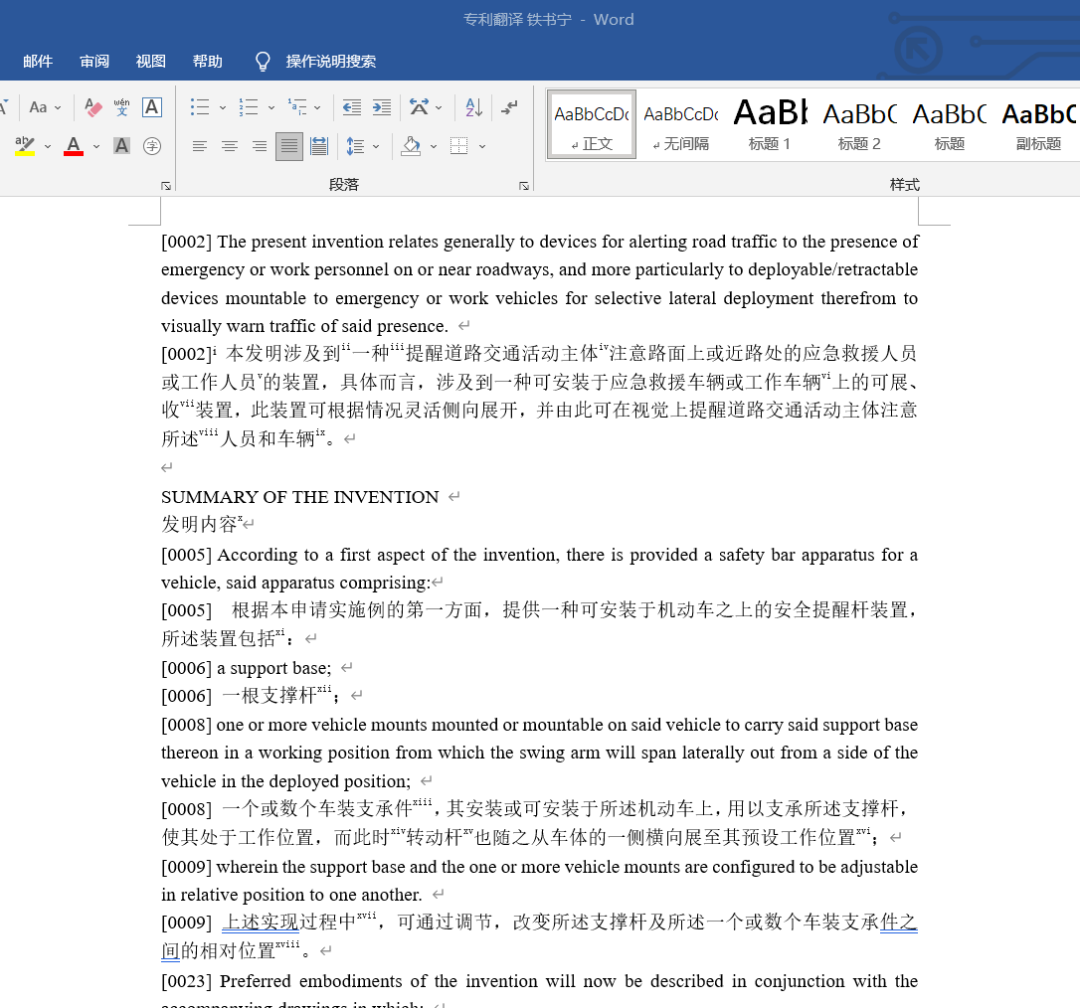Screen dimensions: 1080x1008
Task: Click the Asian layout icon
Action: click(419, 107)
